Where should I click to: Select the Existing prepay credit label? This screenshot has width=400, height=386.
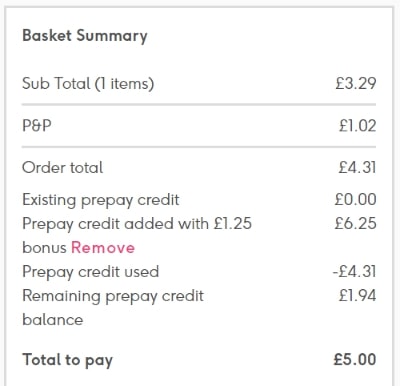(x=101, y=200)
